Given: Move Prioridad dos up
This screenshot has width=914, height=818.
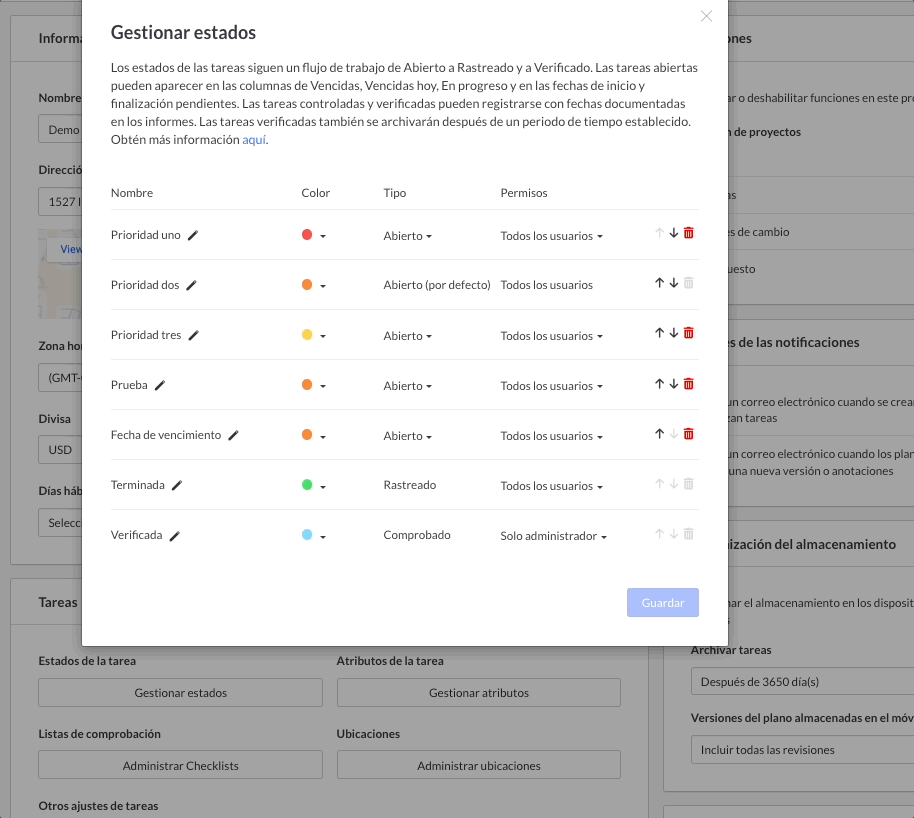Looking at the screenshot, I should tap(659, 283).
